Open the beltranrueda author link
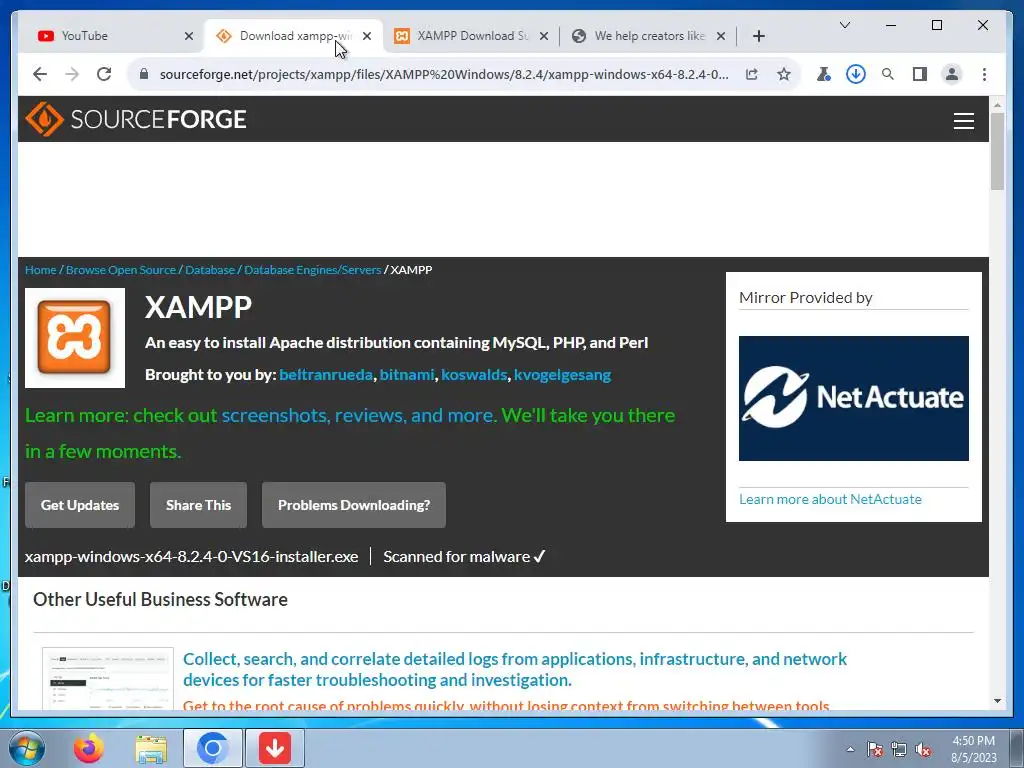Image resolution: width=1024 pixels, height=768 pixels. [x=326, y=375]
